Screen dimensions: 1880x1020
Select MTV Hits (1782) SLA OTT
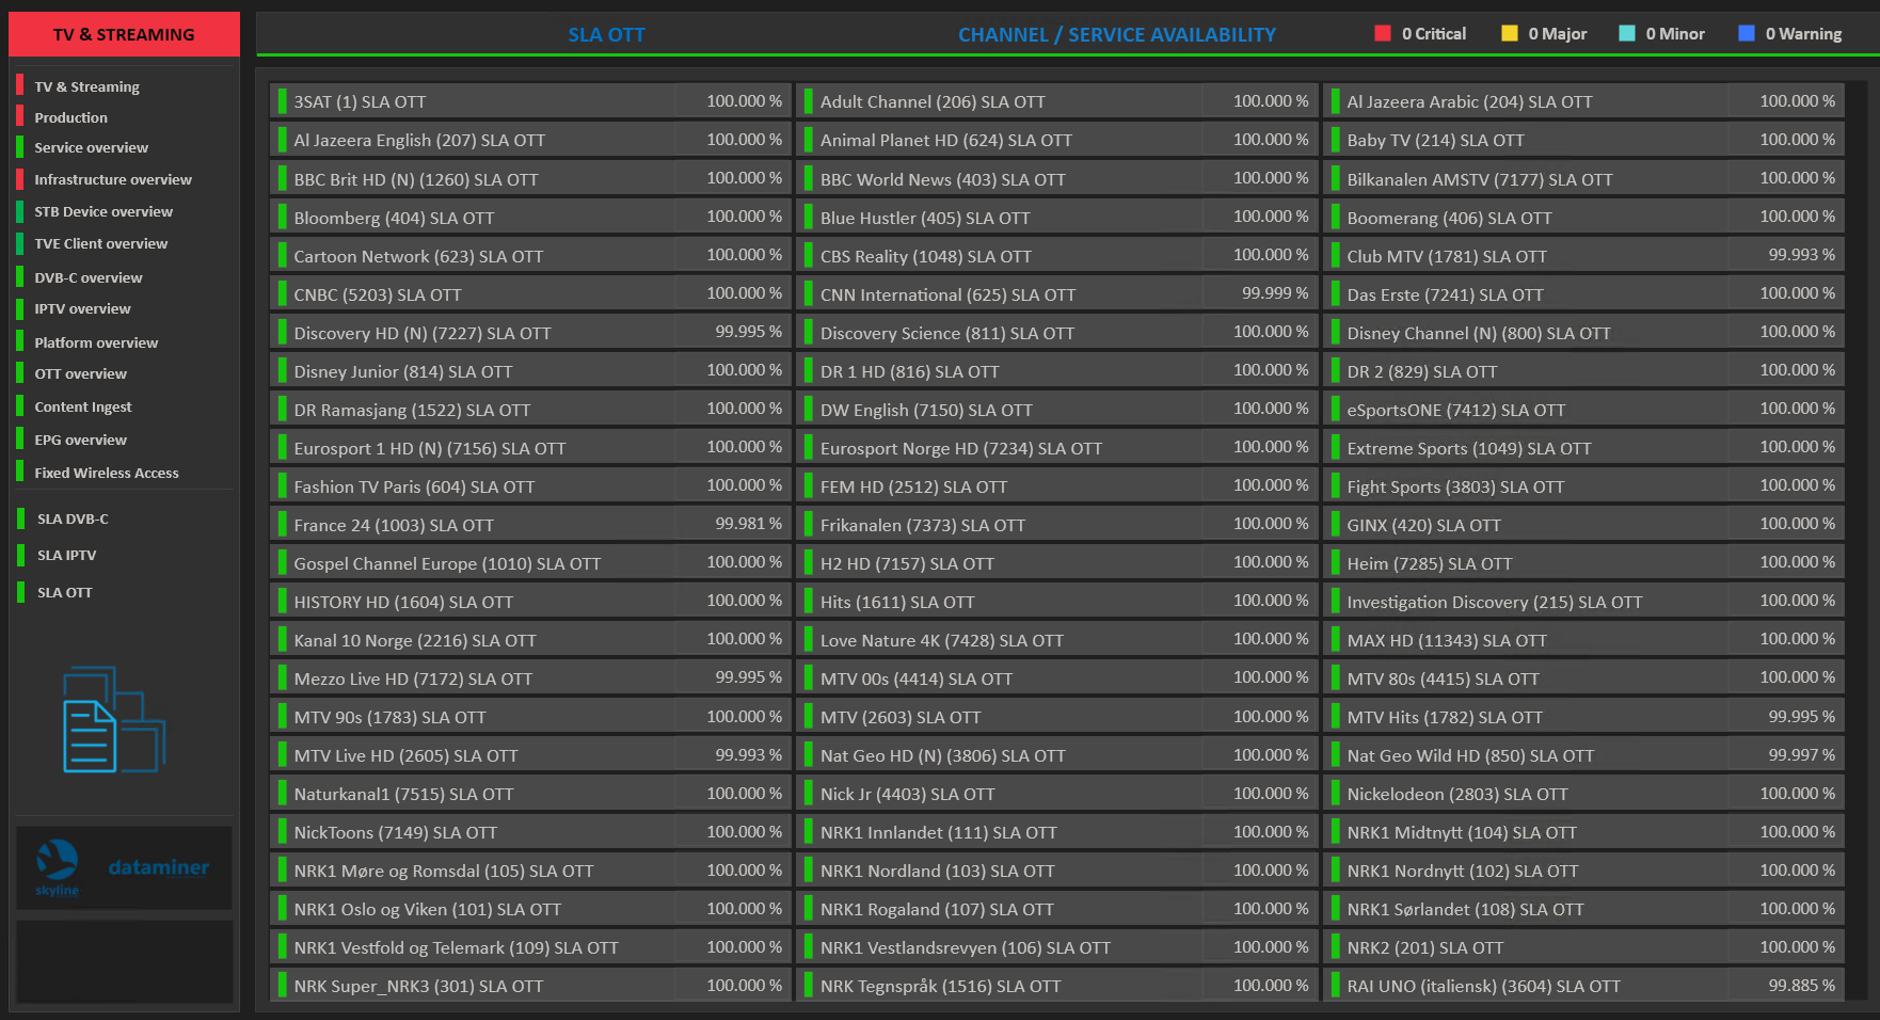point(1584,717)
